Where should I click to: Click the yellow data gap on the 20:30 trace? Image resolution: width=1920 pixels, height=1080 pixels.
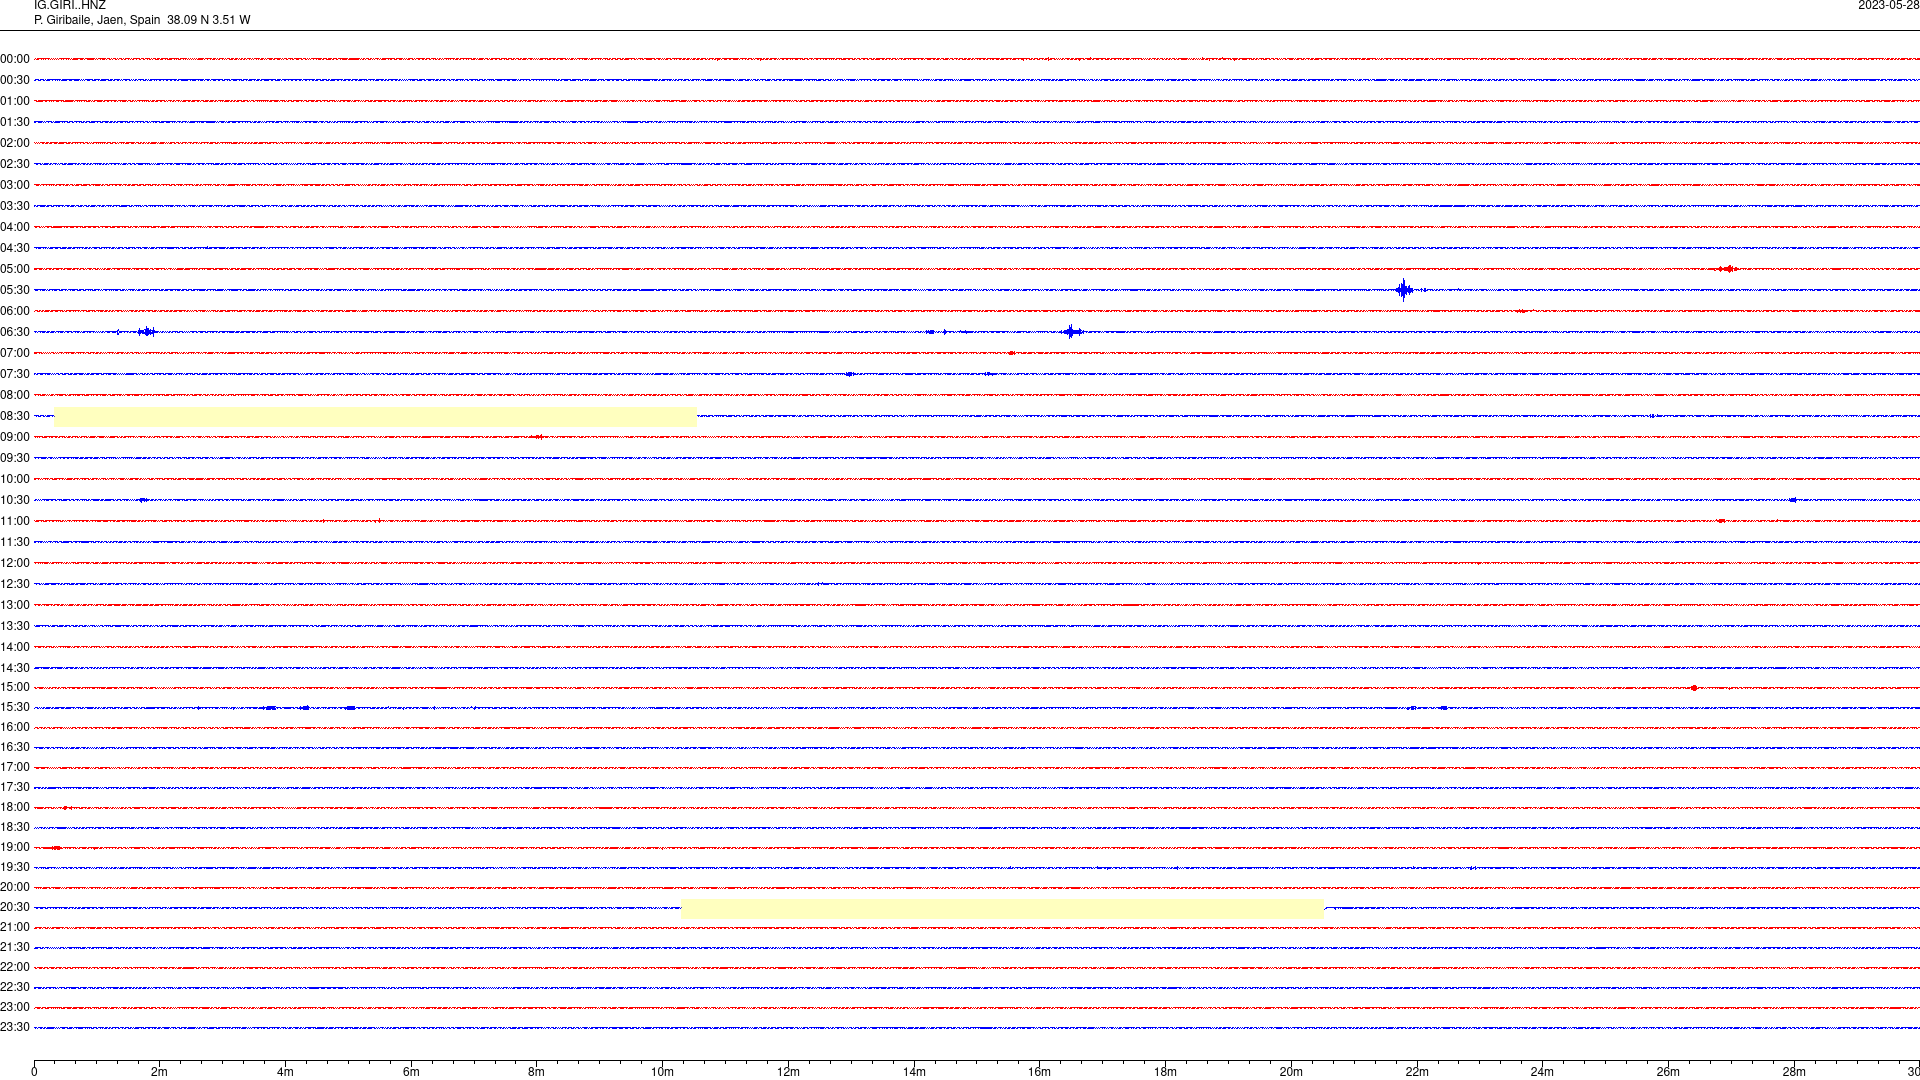(x=1002, y=909)
